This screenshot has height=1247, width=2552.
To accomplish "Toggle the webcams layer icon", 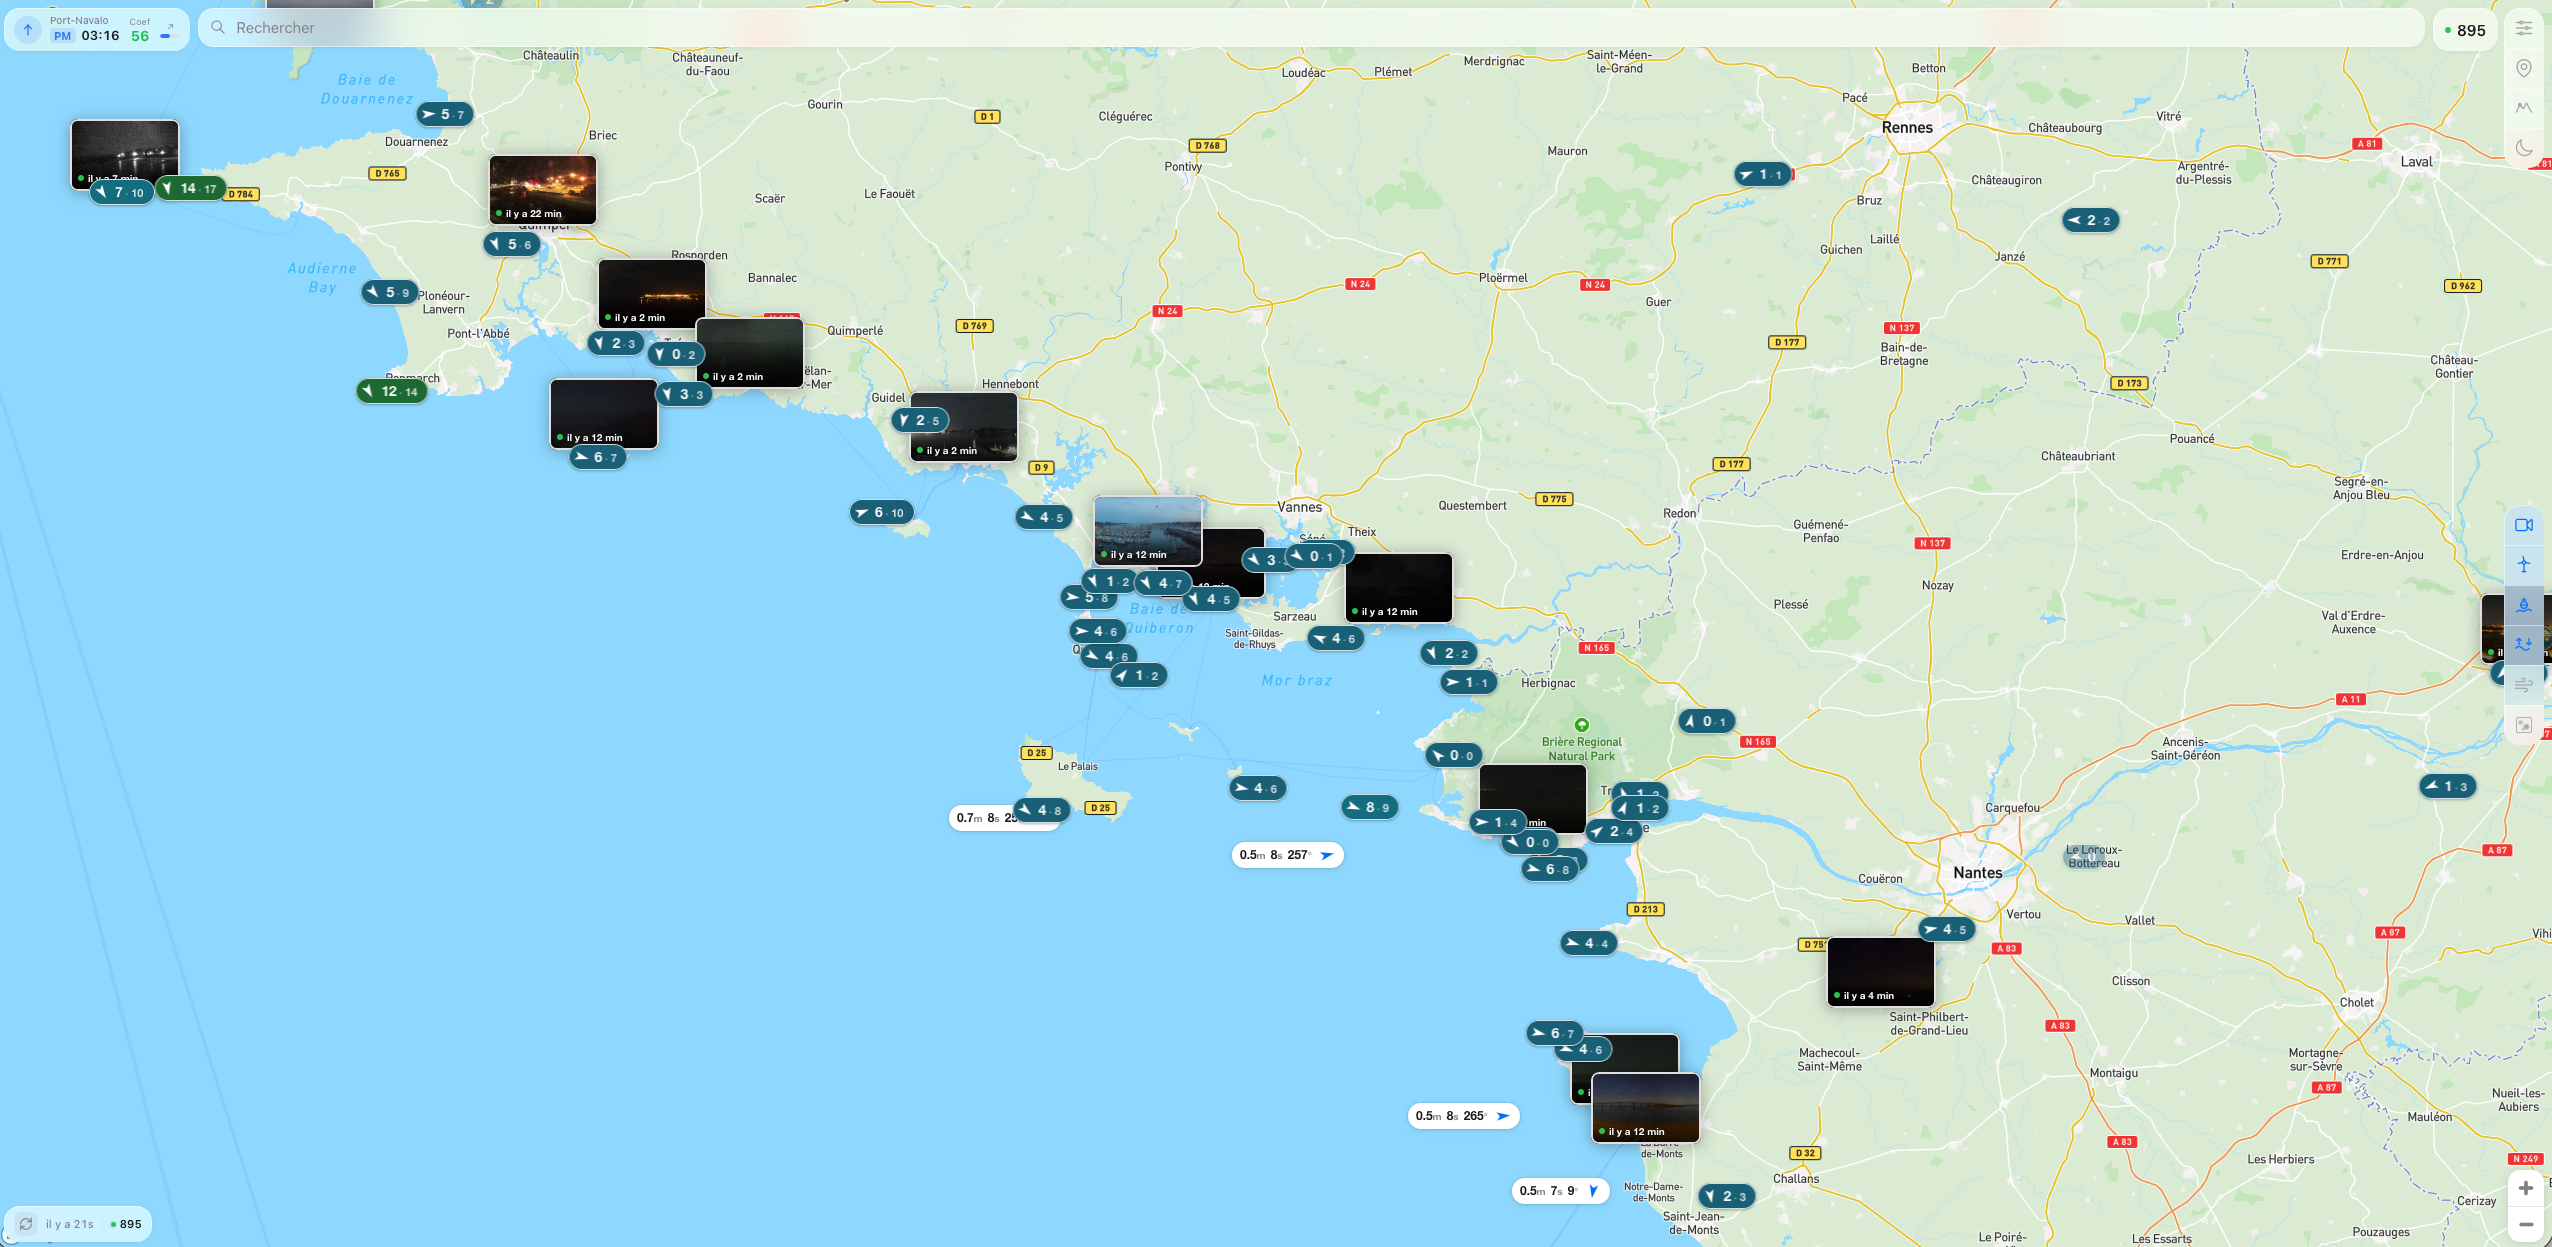I will pyautogui.click(x=2524, y=523).
